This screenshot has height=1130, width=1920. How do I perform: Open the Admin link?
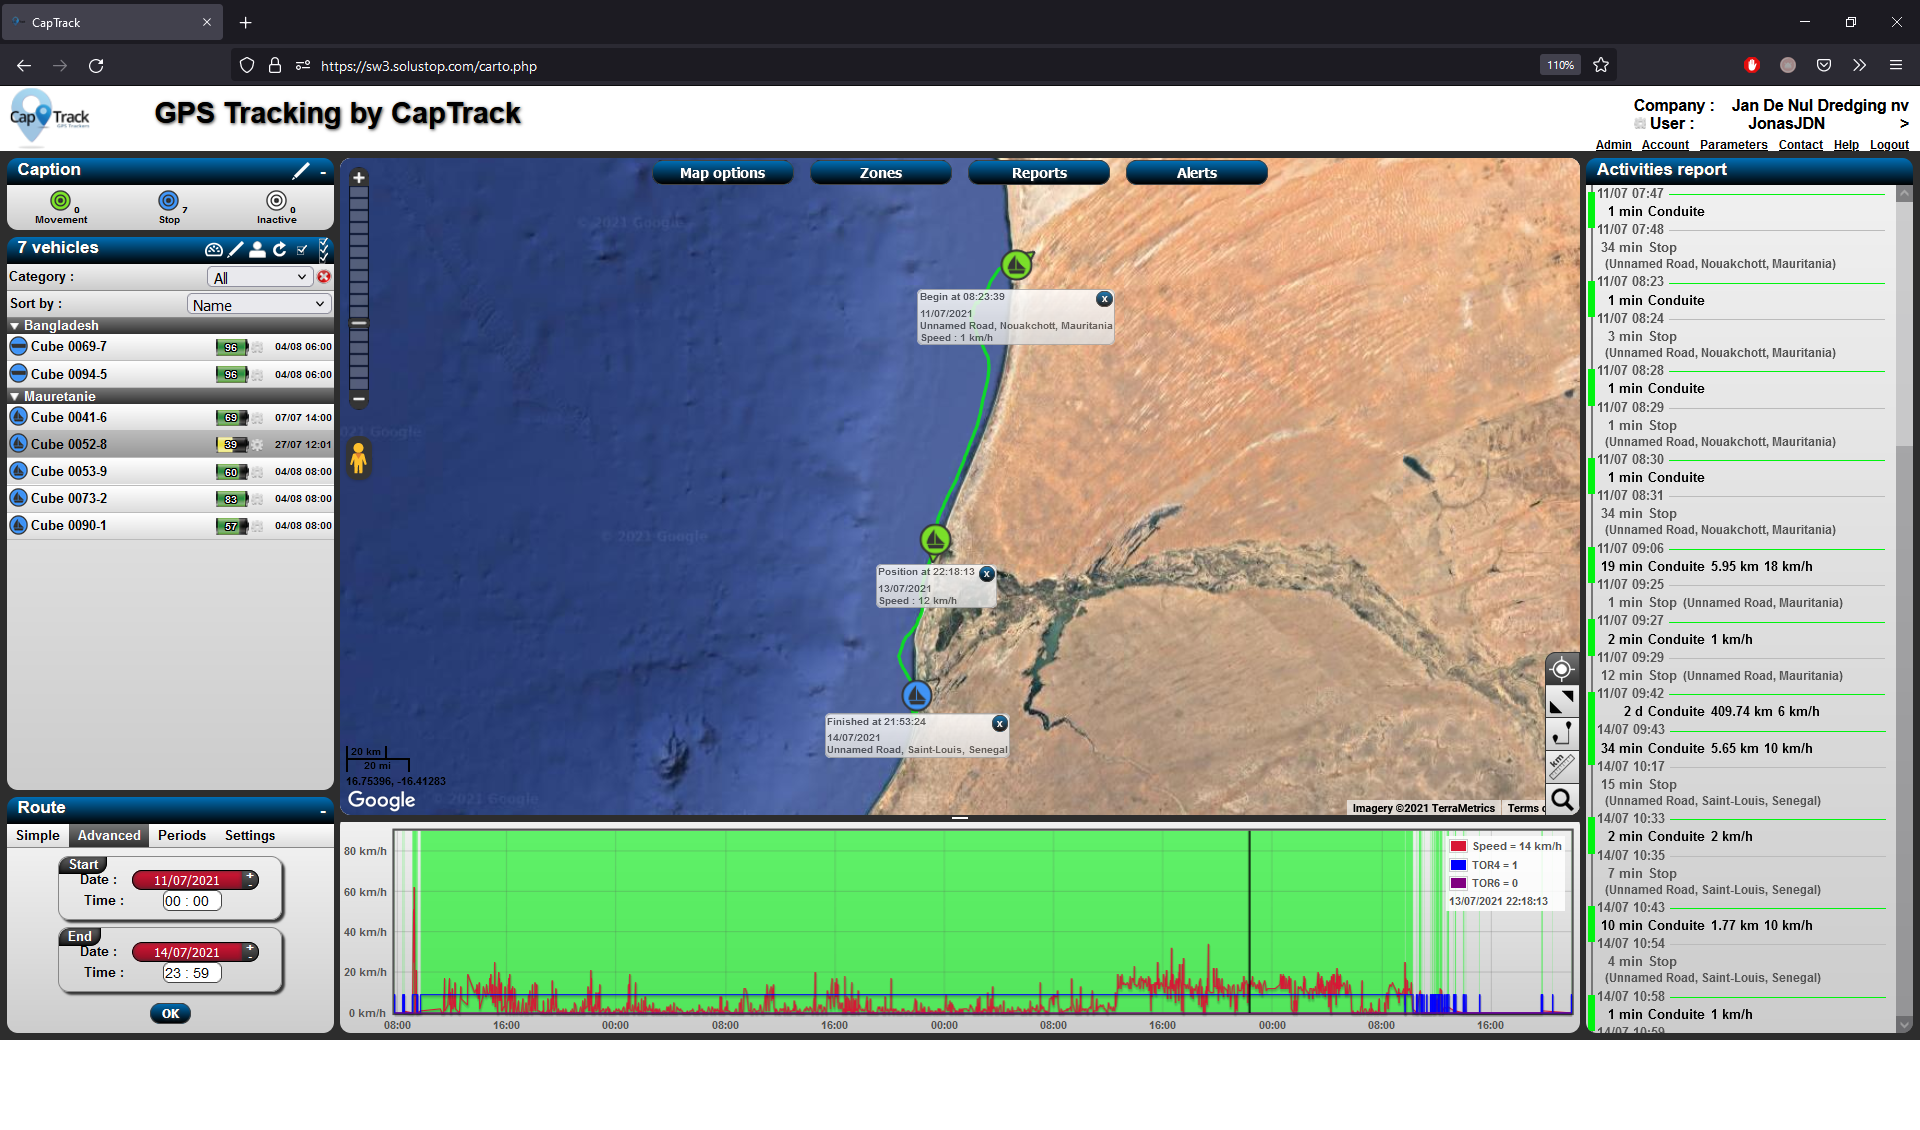tap(1613, 145)
